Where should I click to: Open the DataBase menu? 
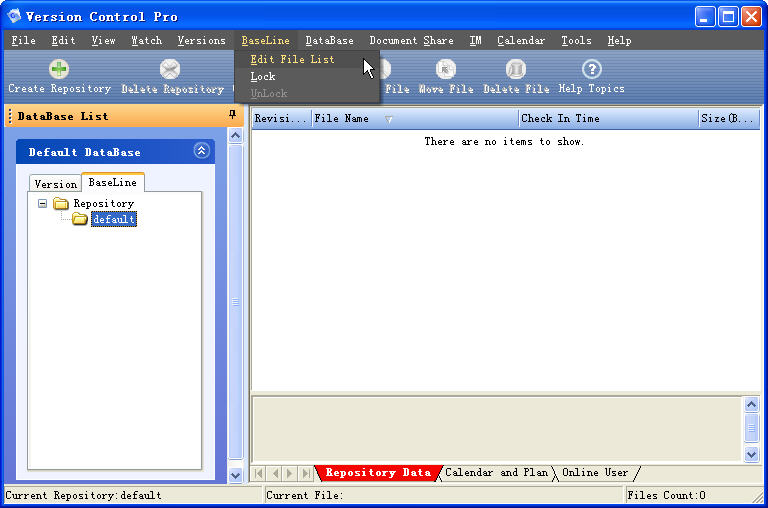pos(329,40)
